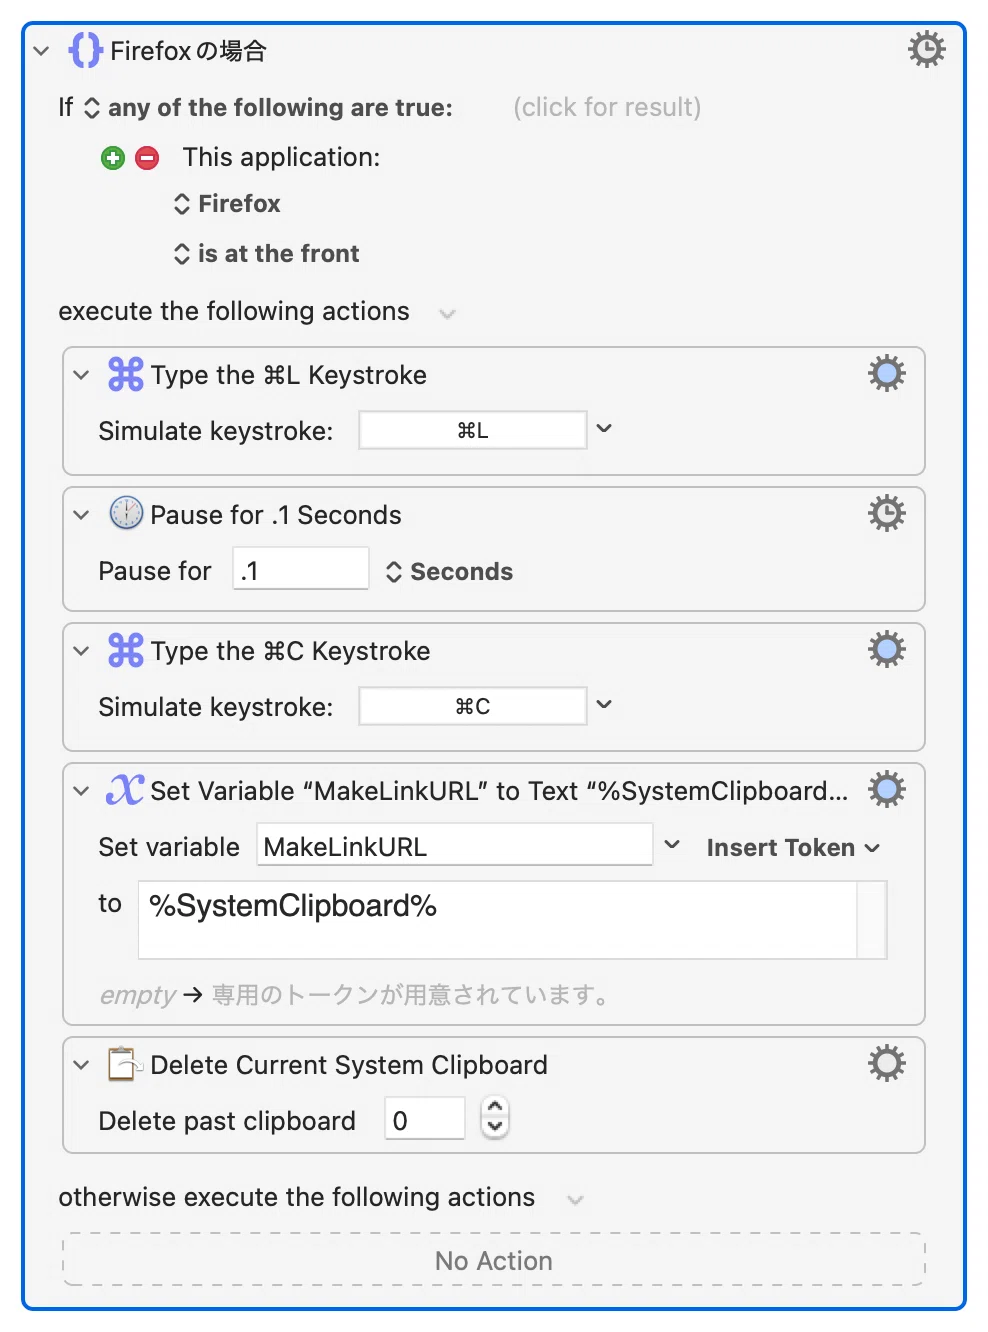Image resolution: width=988 pixels, height=1332 pixels.
Task: Open the 'any of the following are true' popup
Action: tap(268, 108)
